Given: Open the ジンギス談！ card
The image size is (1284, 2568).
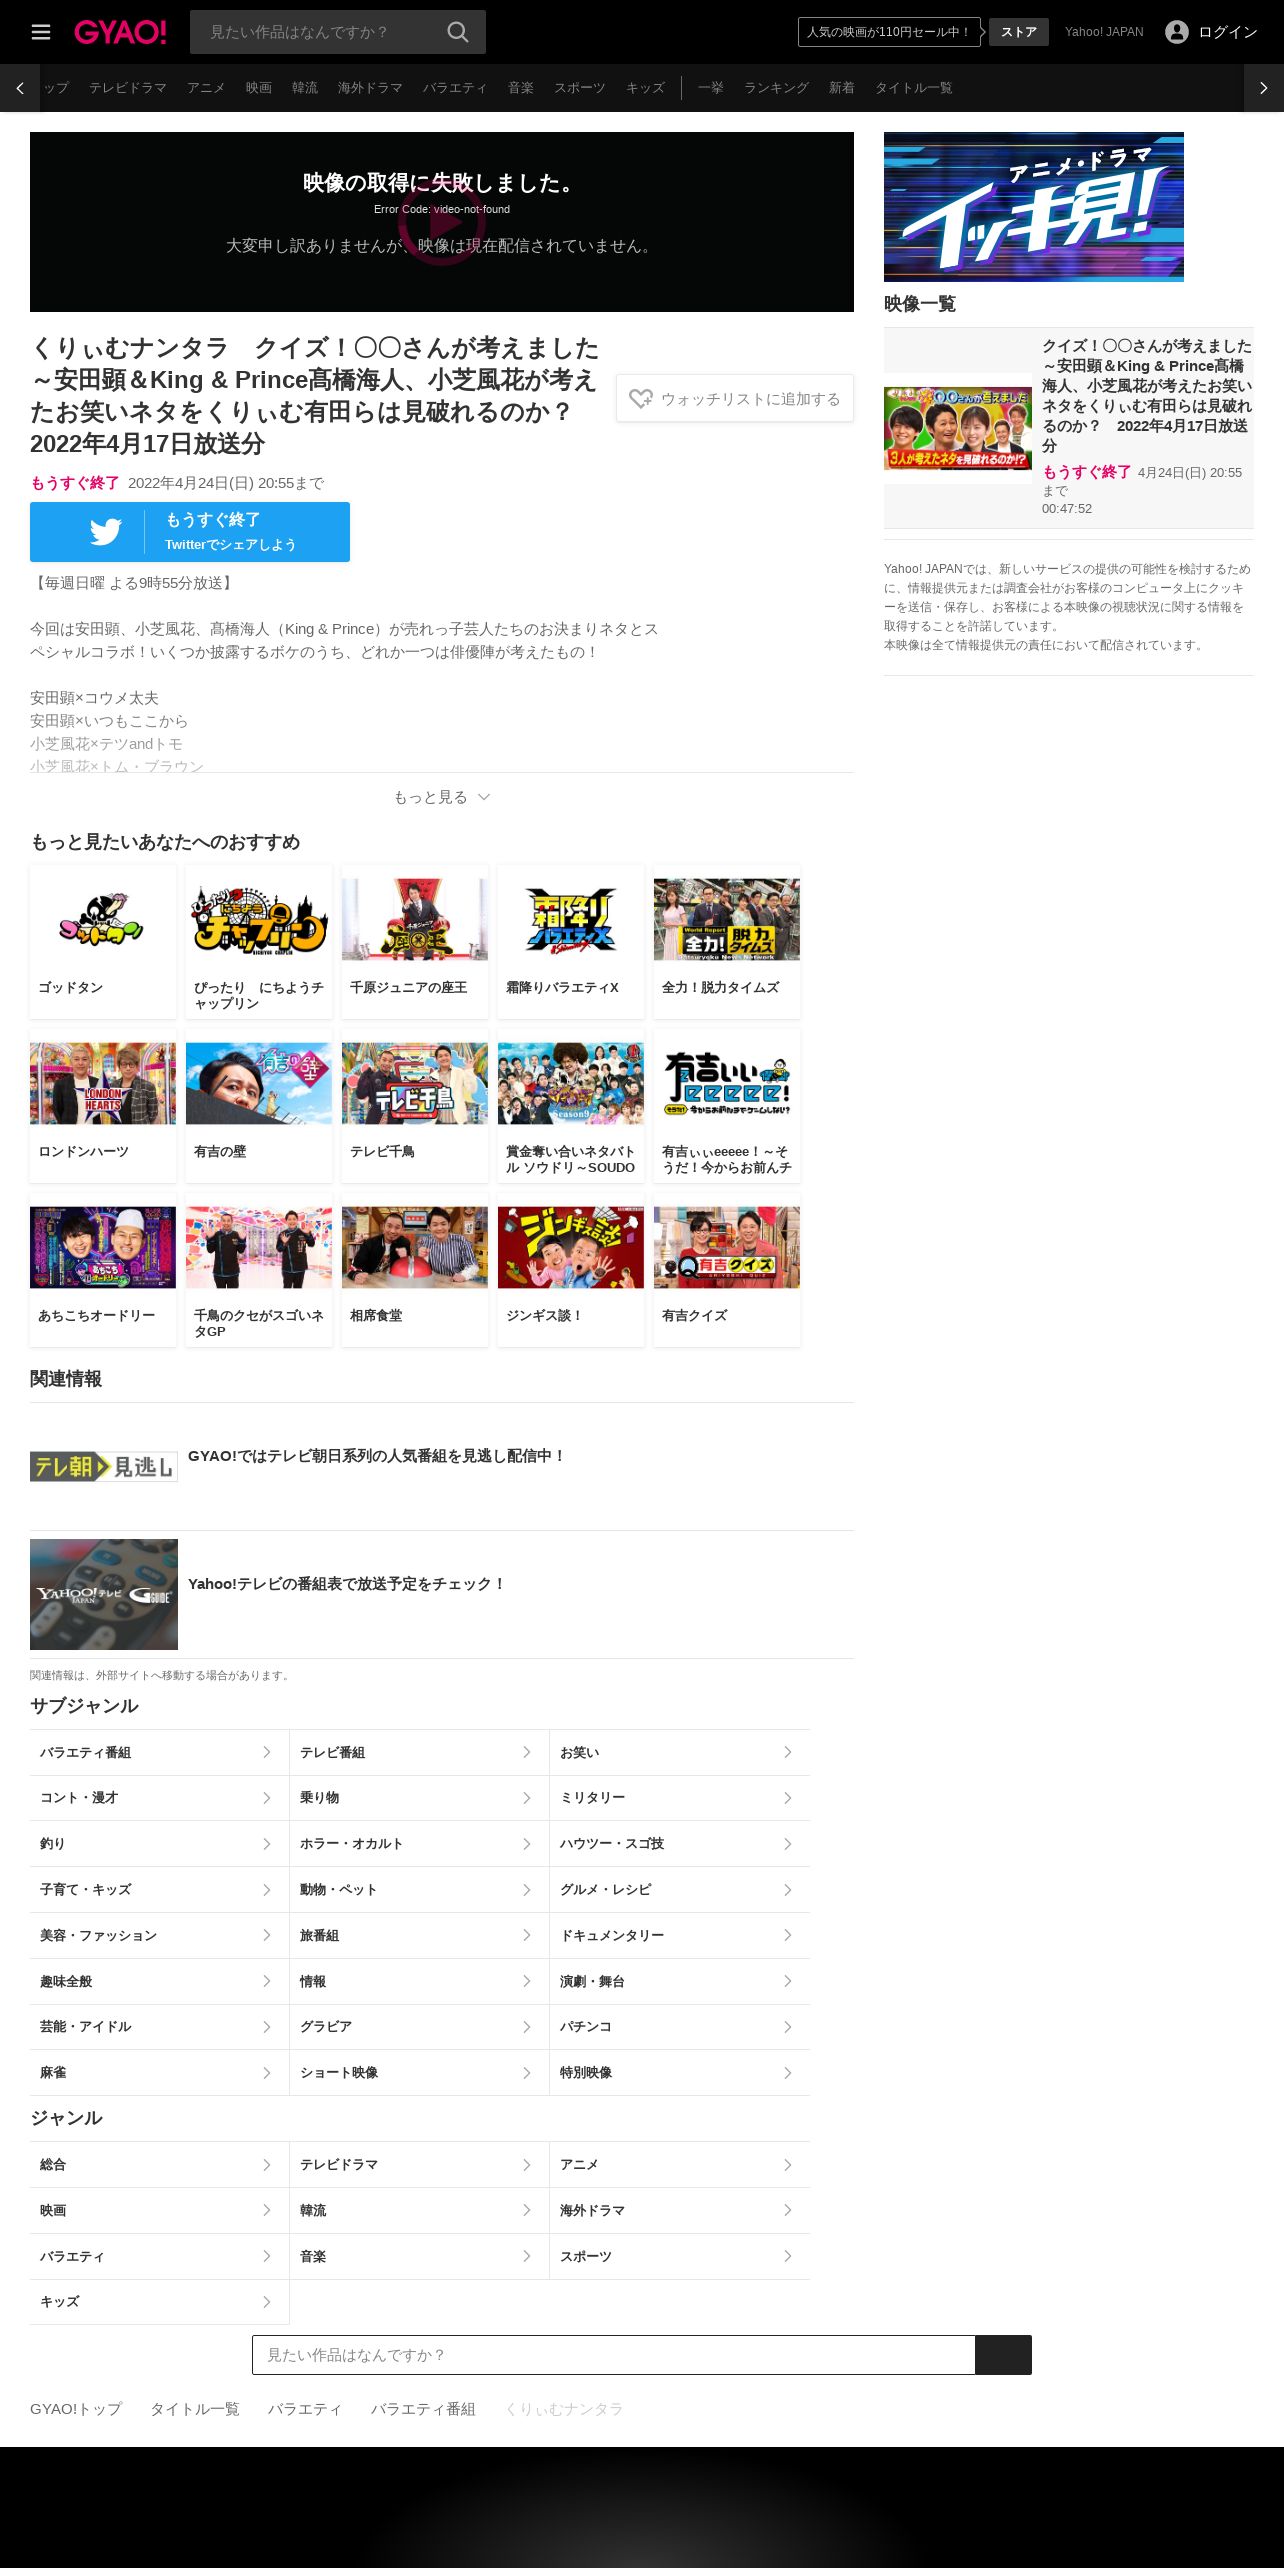Looking at the screenshot, I should coord(571,1270).
